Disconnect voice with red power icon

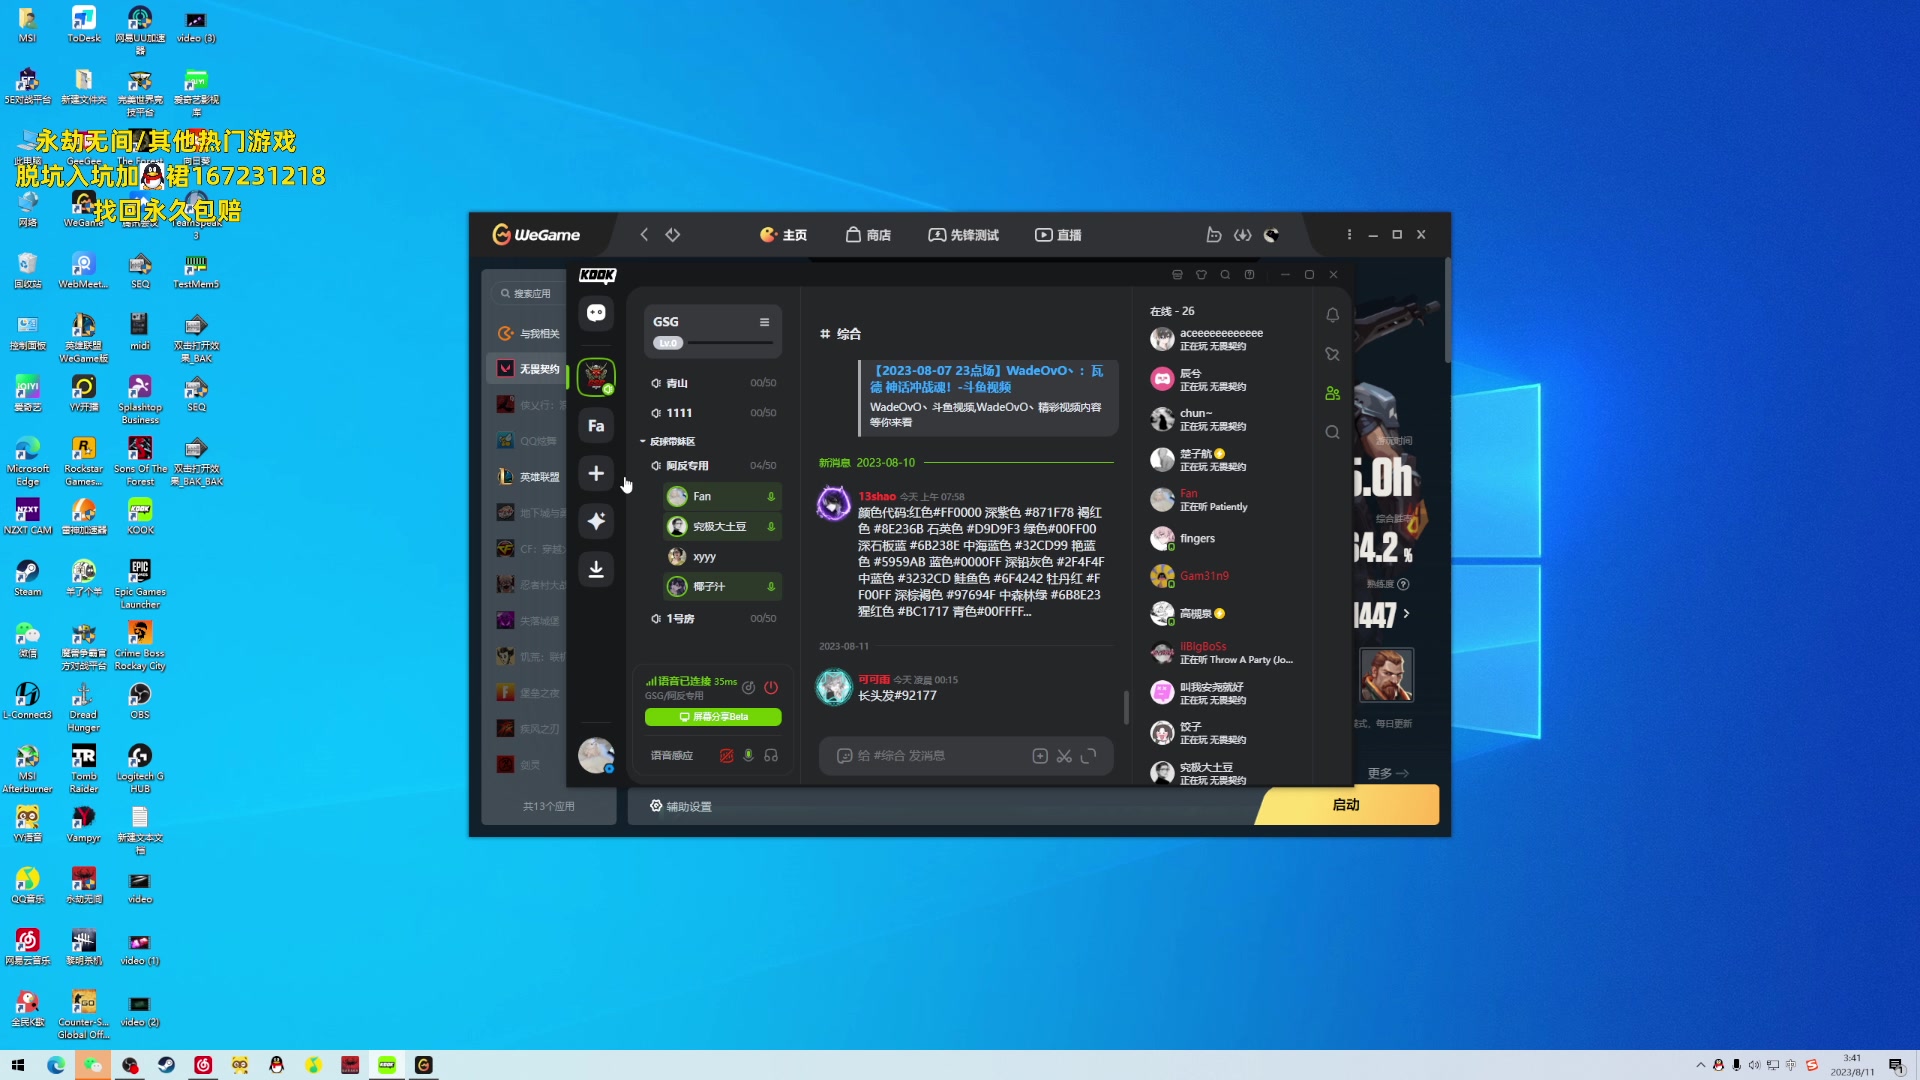pyautogui.click(x=771, y=687)
